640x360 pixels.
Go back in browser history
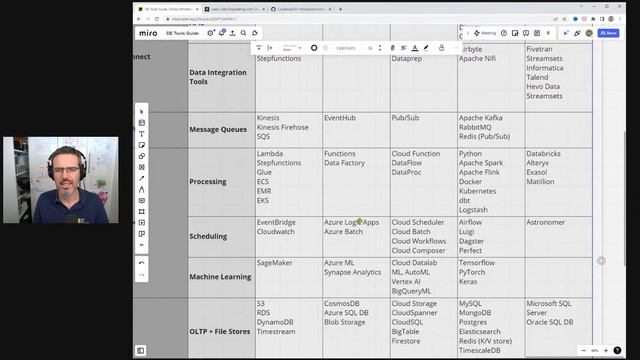139,19
